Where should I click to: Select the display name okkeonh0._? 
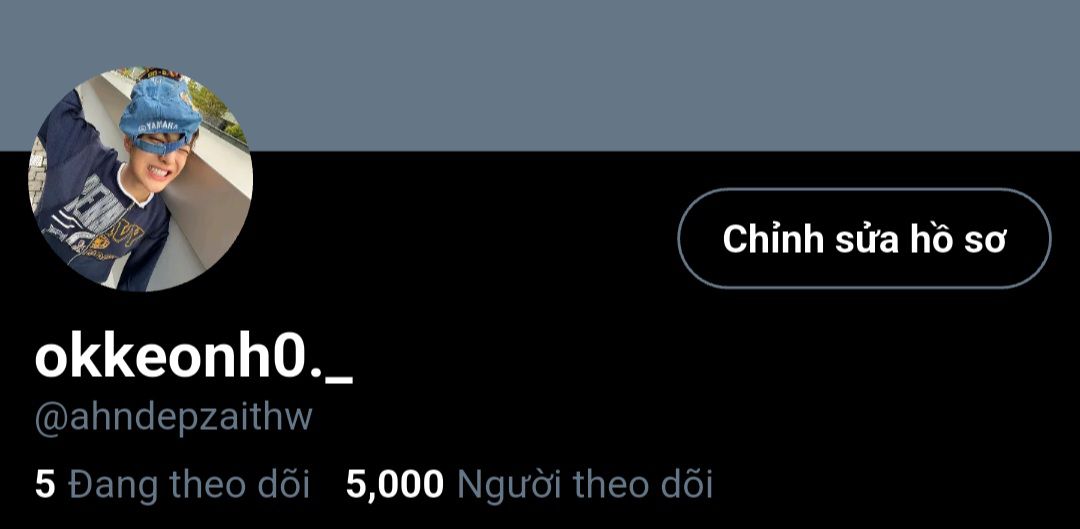(194, 358)
